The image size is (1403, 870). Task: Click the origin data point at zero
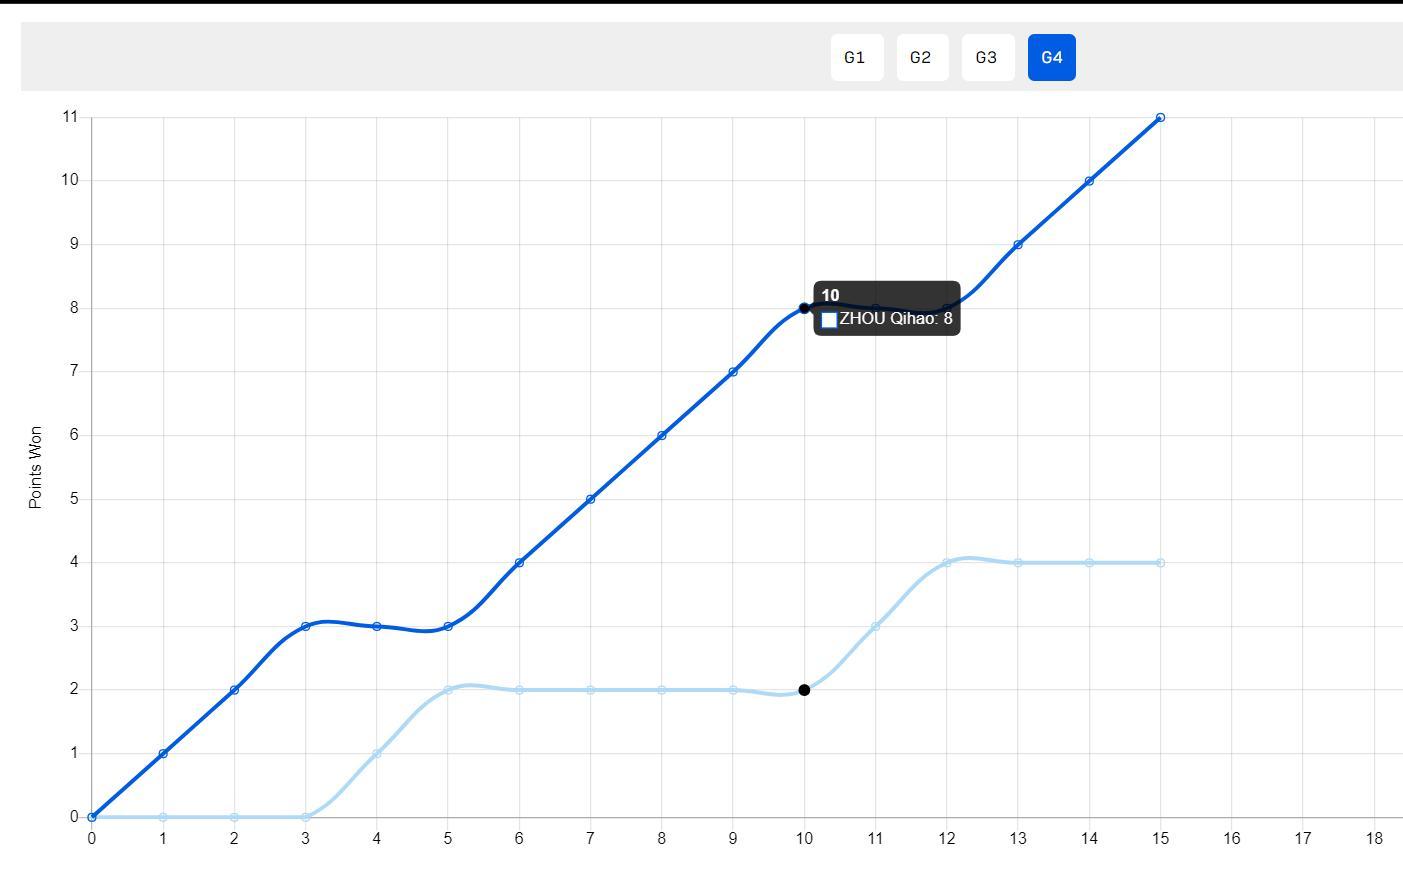(91, 817)
